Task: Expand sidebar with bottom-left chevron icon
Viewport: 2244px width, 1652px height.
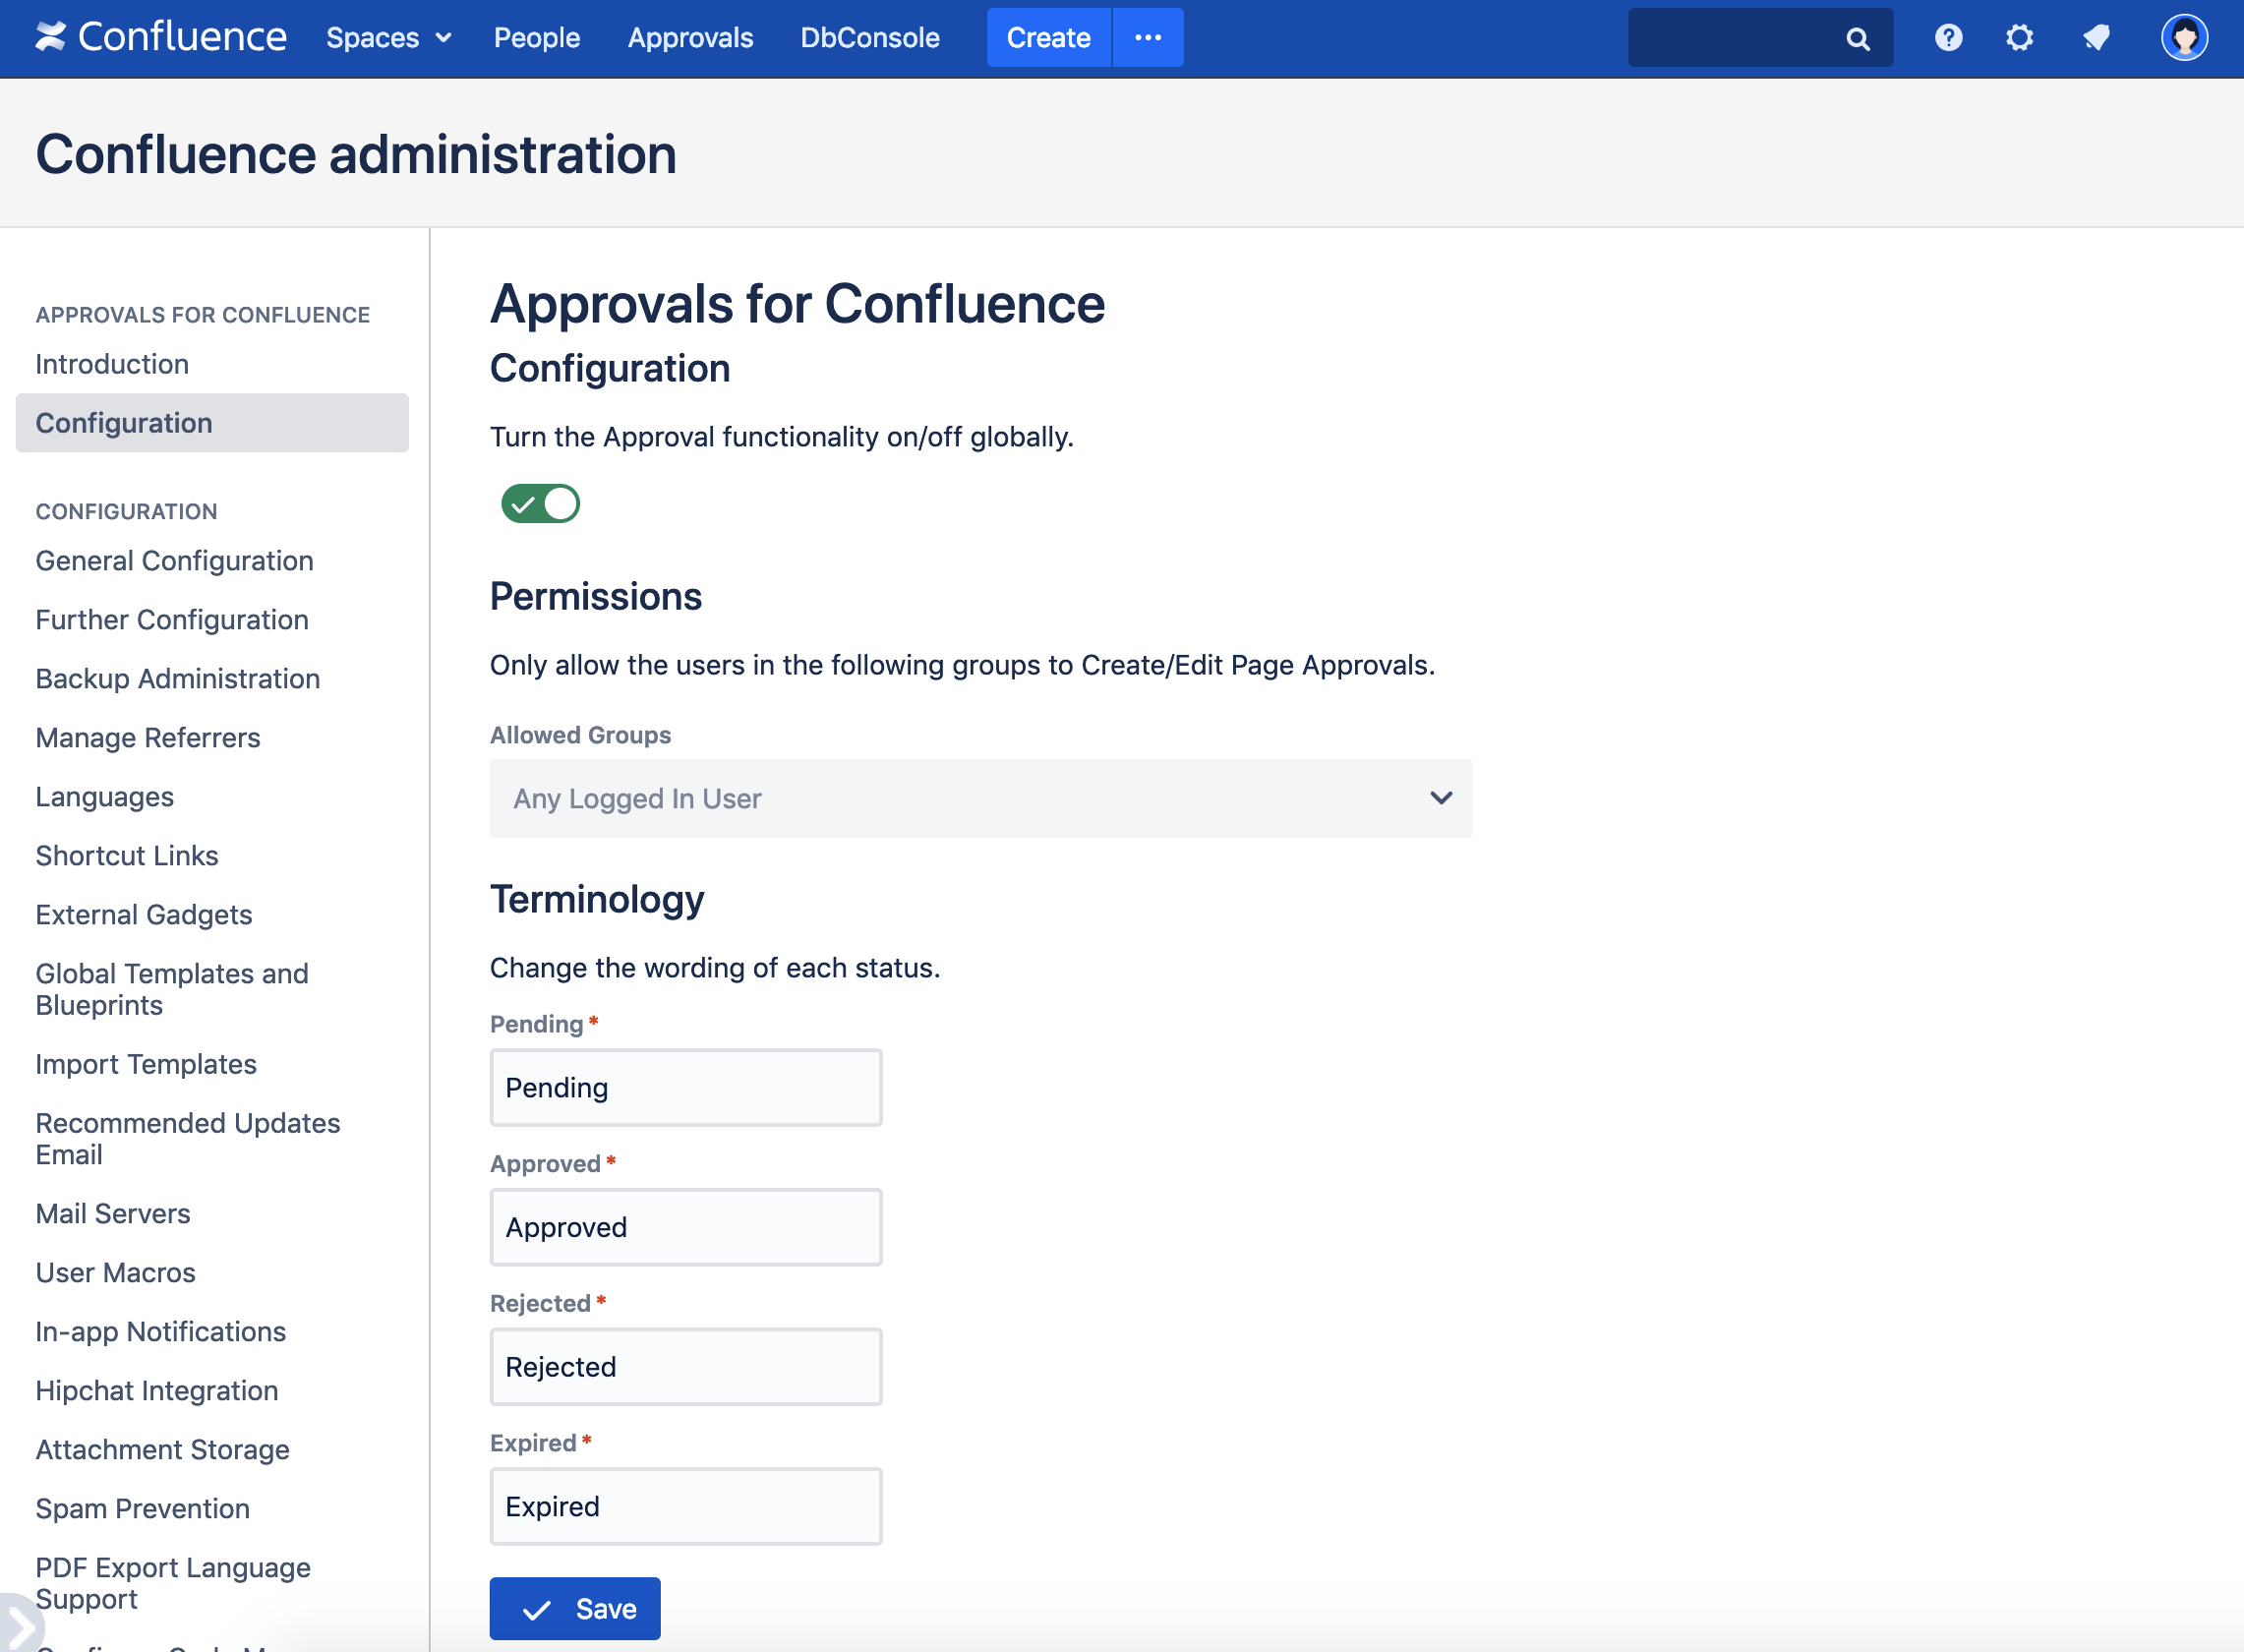Action: point(20,1628)
